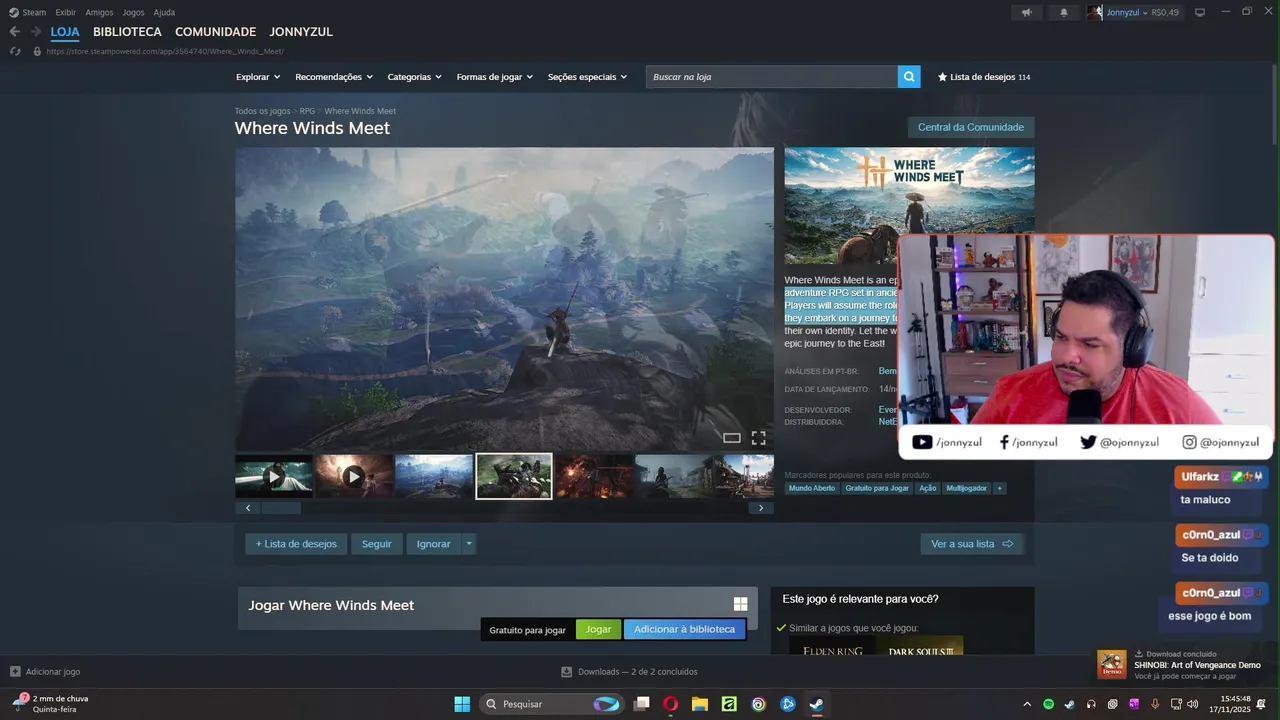Viewport: 1280px width, 720px height.
Task: Click the Task View taskbar icon
Action: tap(642, 704)
